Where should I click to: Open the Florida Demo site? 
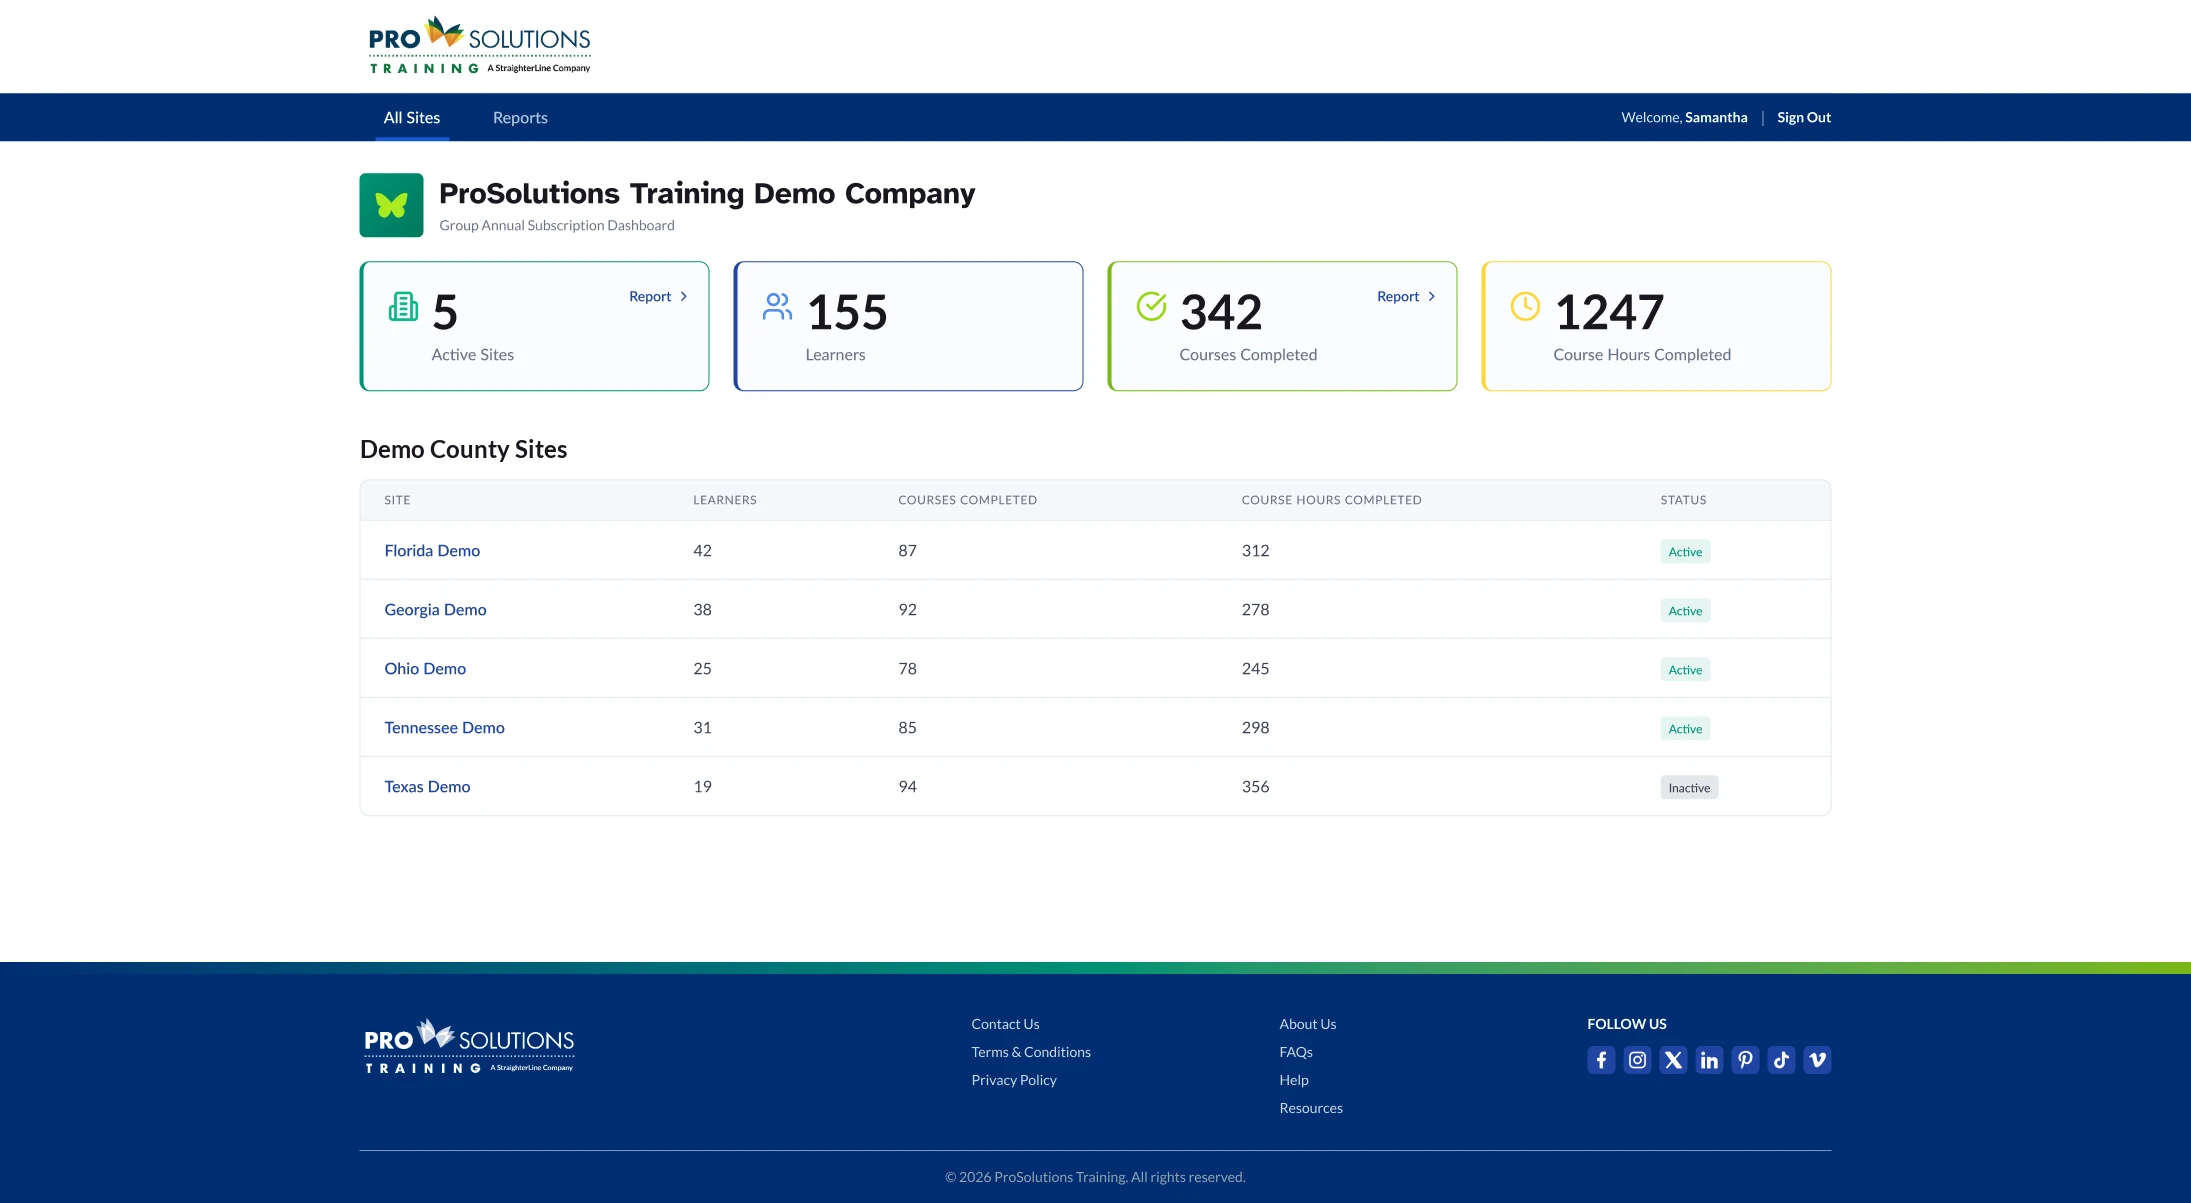[432, 550]
